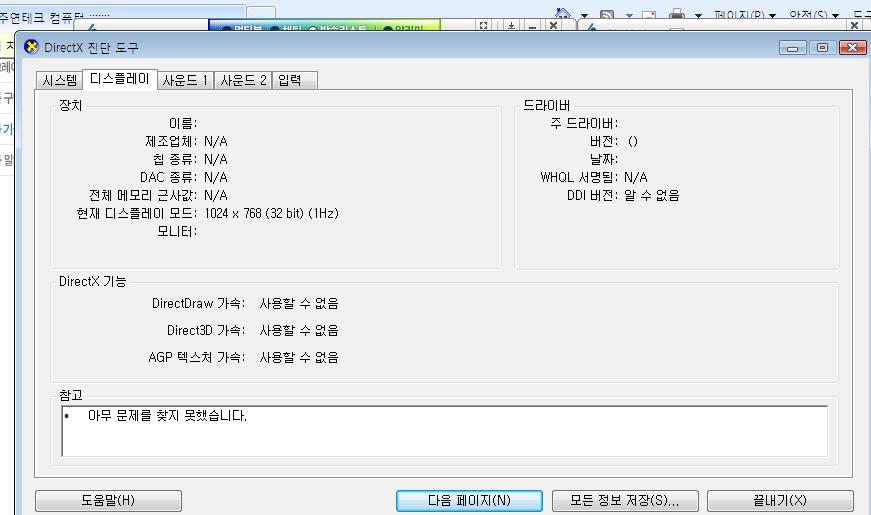Image resolution: width=871 pixels, height=515 pixels.
Task: Open the browser 페이지(P) menu
Action: [744, 16]
